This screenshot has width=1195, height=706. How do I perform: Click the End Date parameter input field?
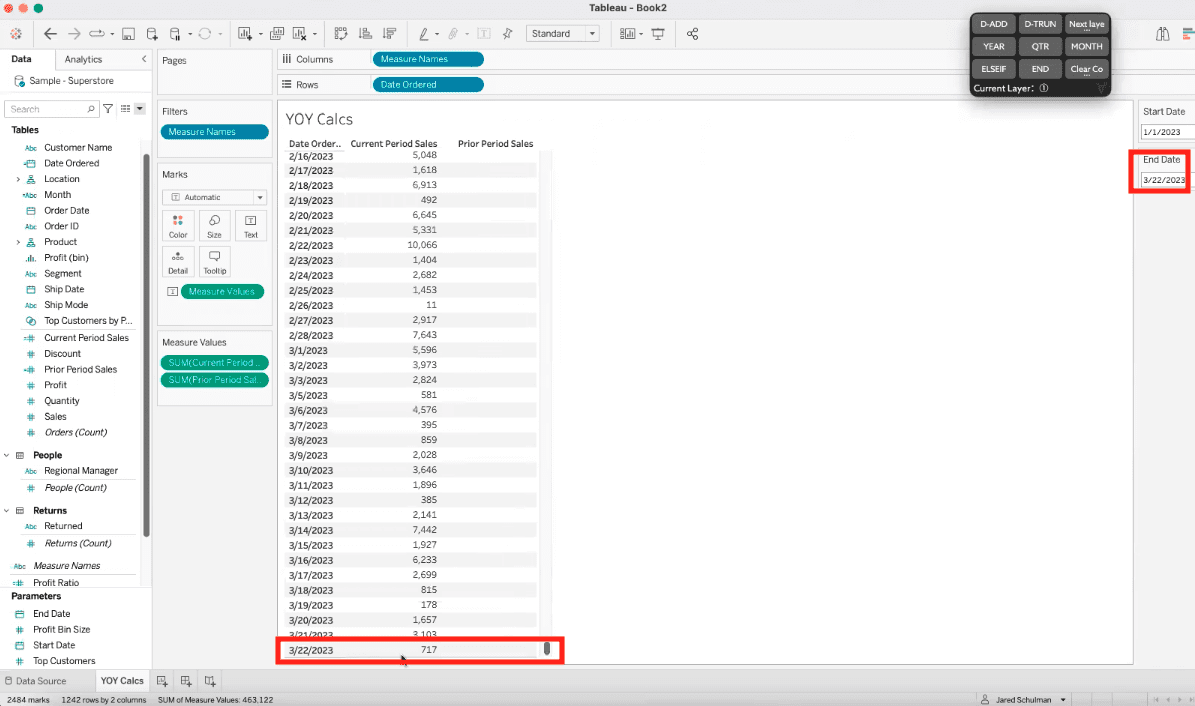[1163, 180]
